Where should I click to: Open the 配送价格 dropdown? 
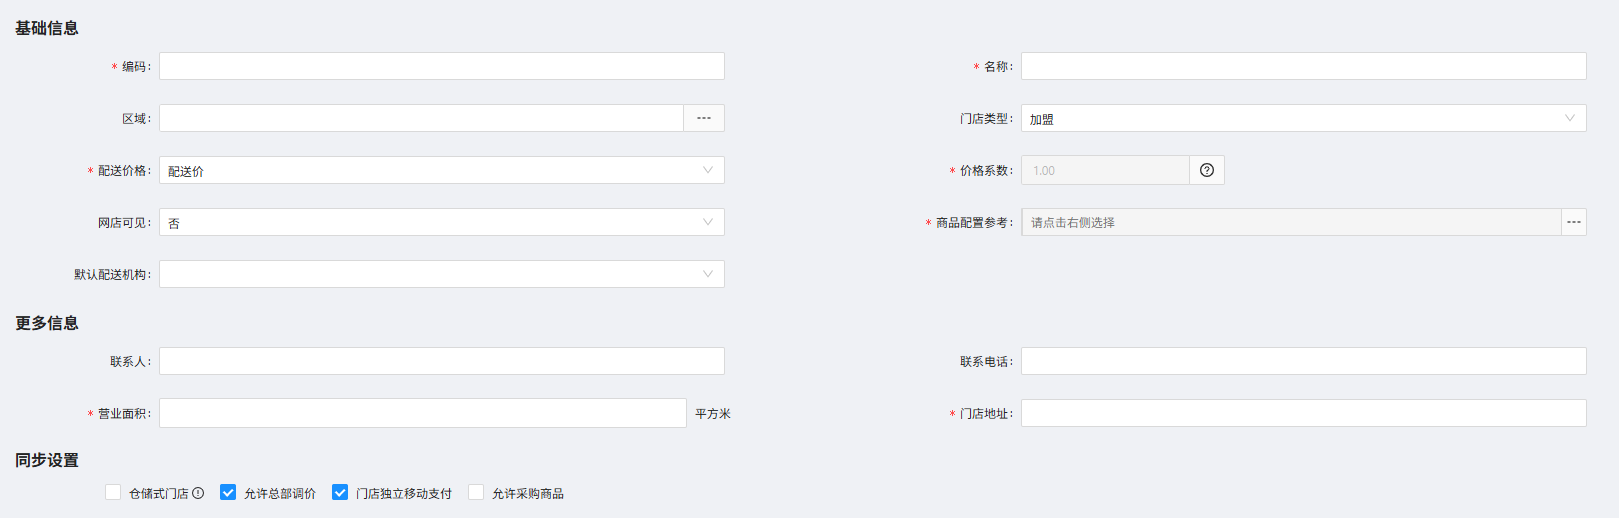click(442, 170)
